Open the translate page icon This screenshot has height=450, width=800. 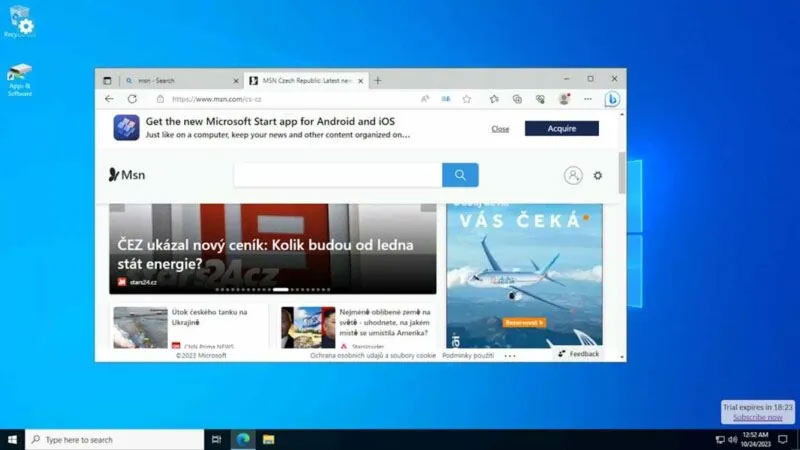(445, 99)
